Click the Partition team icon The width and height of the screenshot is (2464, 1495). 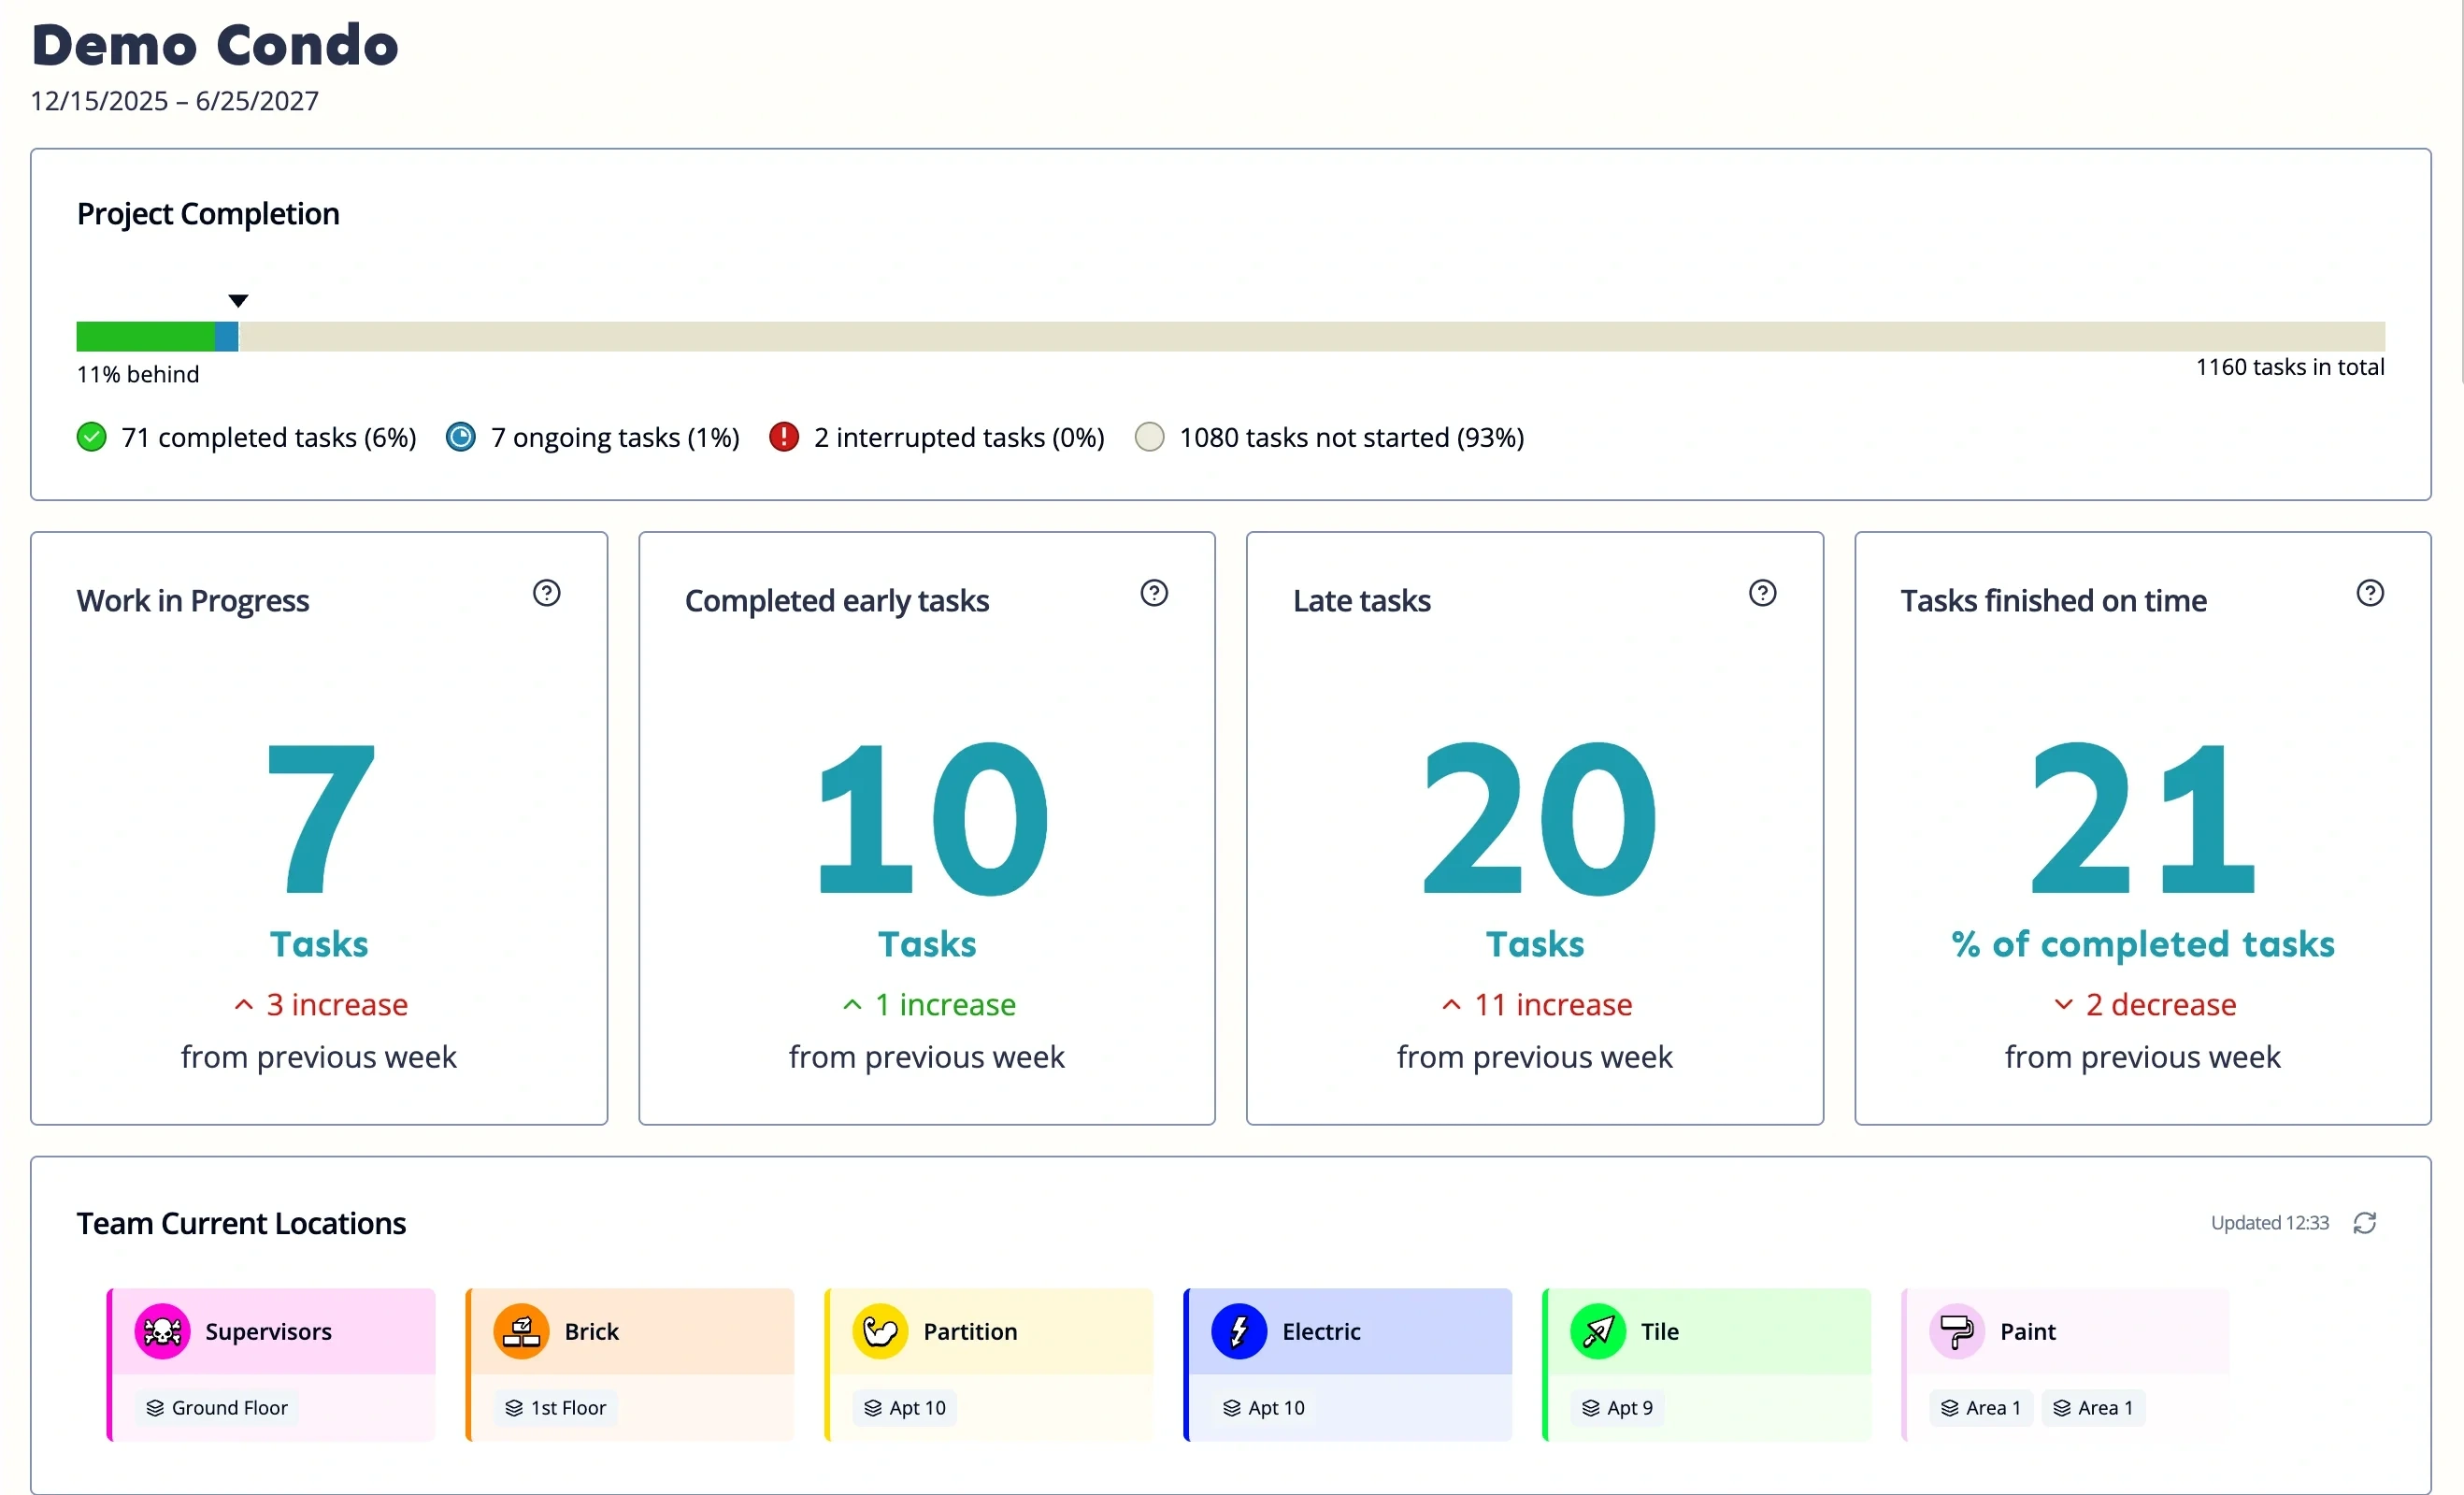pyautogui.click(x=880, y=1331)
